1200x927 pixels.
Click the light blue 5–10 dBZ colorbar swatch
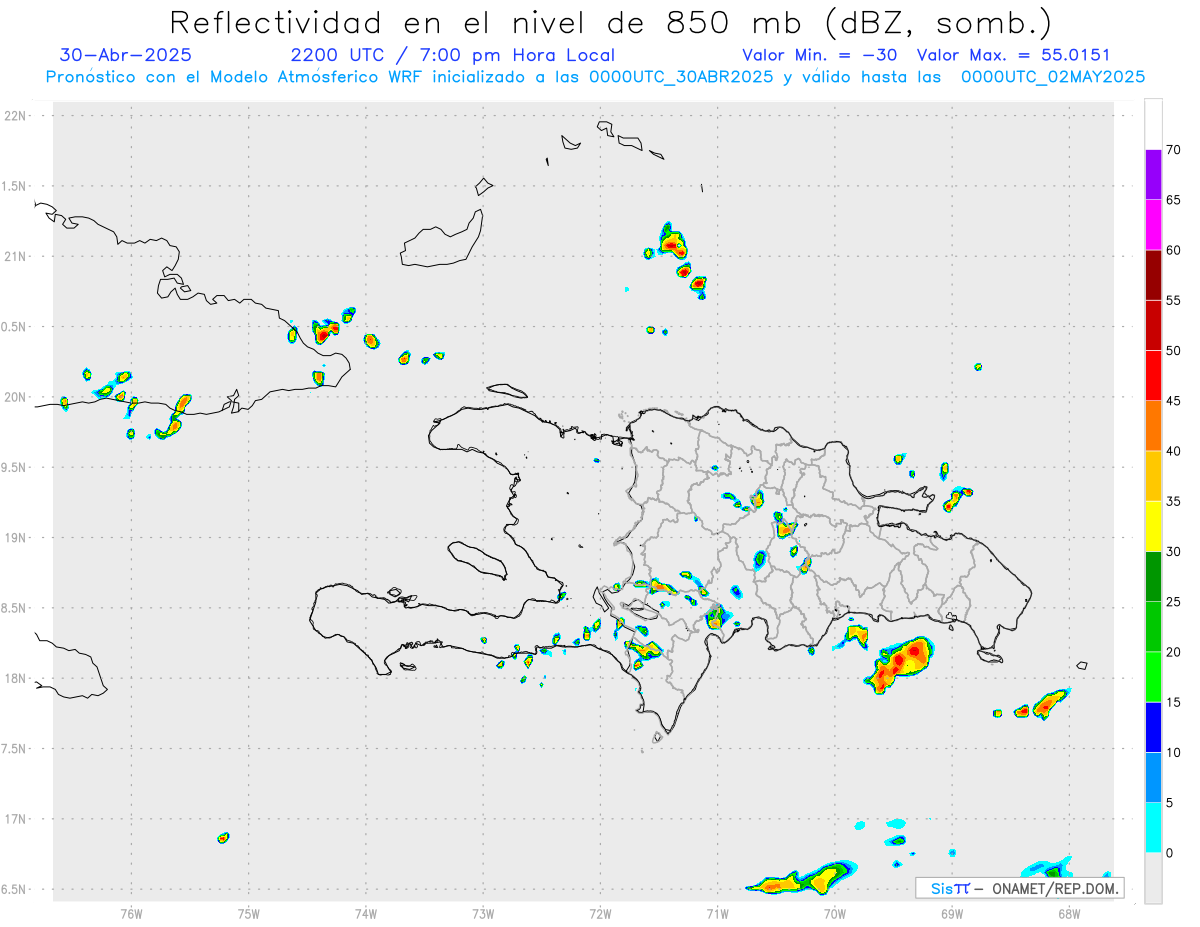click(1153, 778)
